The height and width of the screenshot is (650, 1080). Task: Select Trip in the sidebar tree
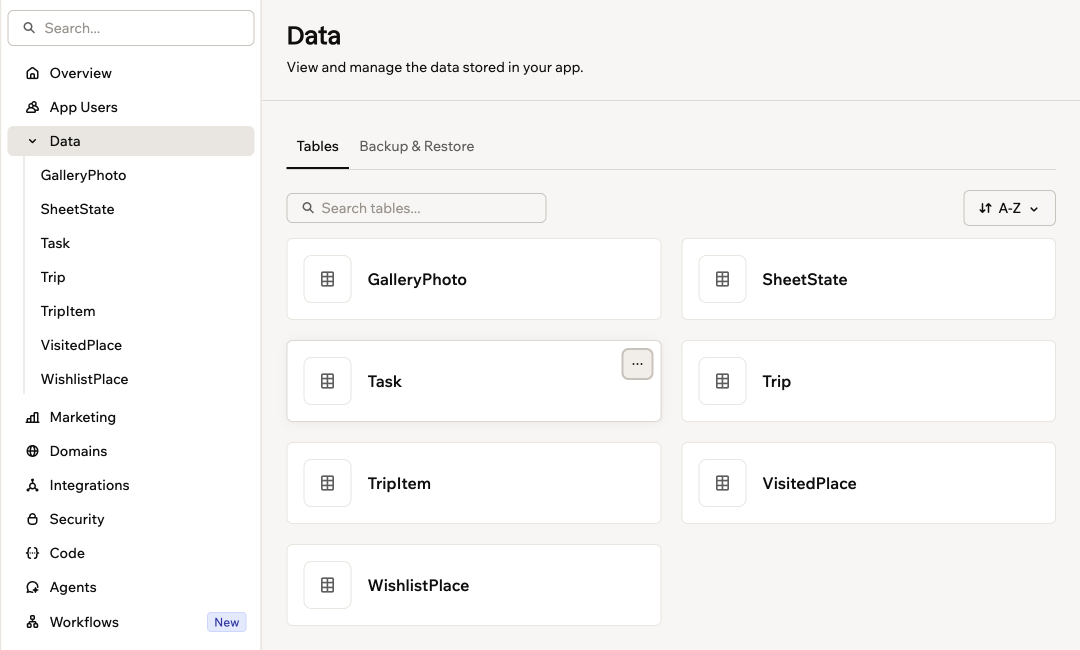[53, 277]
